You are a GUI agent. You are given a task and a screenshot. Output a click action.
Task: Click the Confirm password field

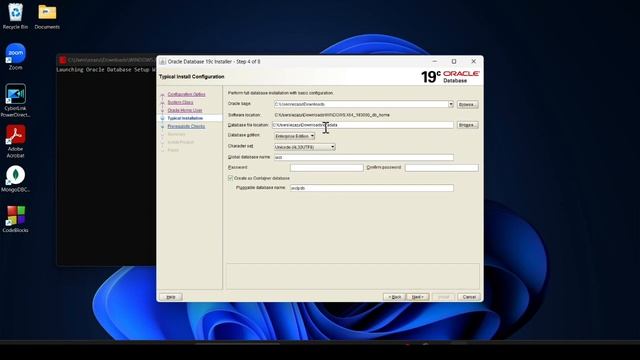[442, 168]
